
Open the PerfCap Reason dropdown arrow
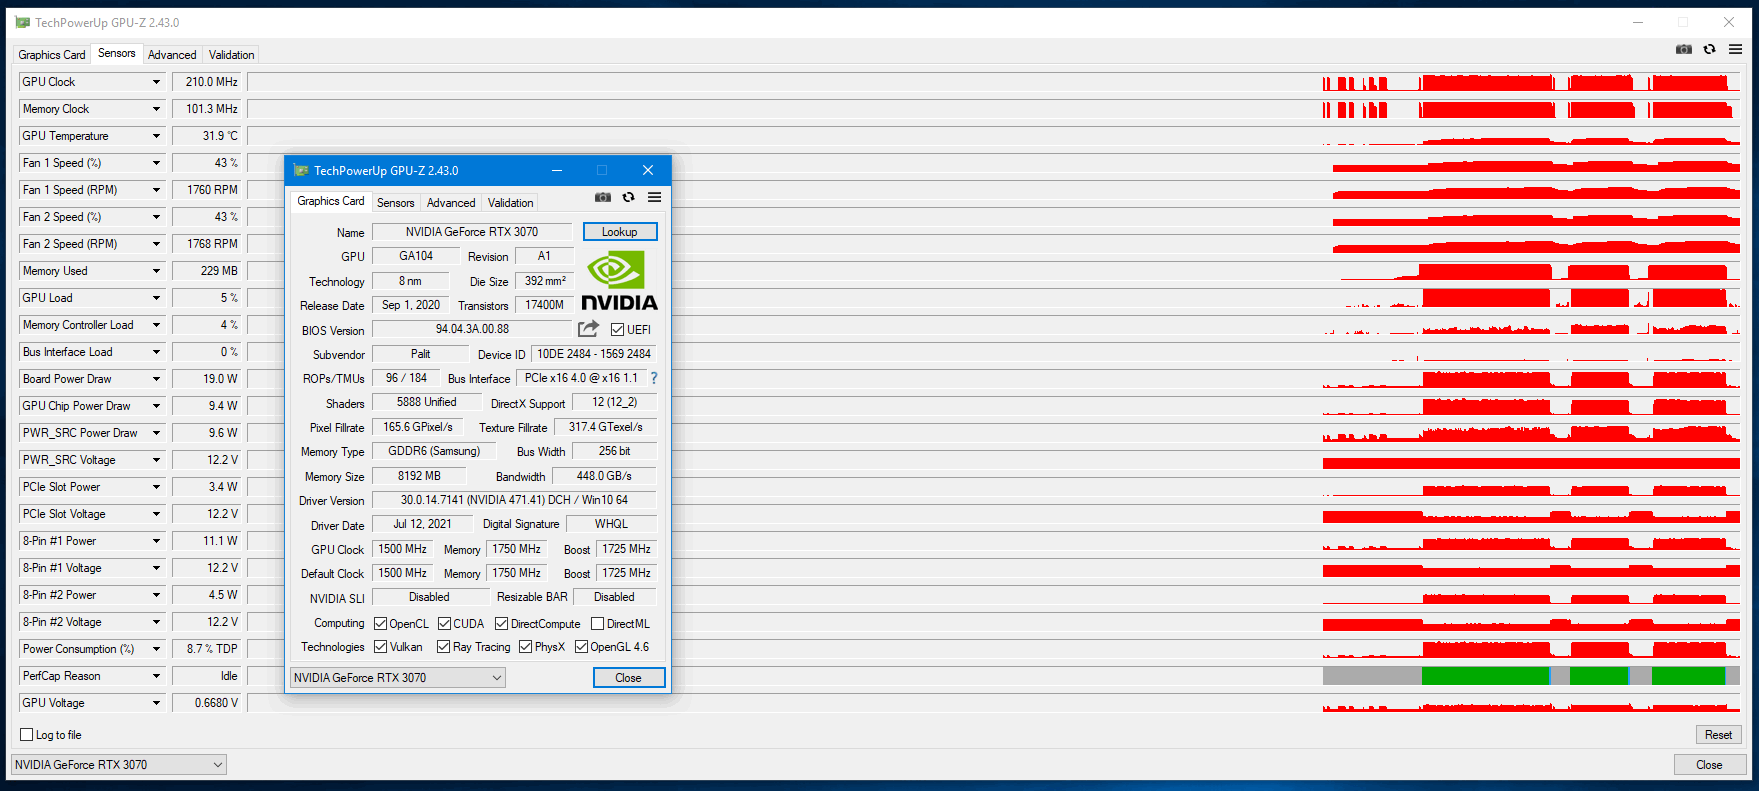tap(156, 676)
